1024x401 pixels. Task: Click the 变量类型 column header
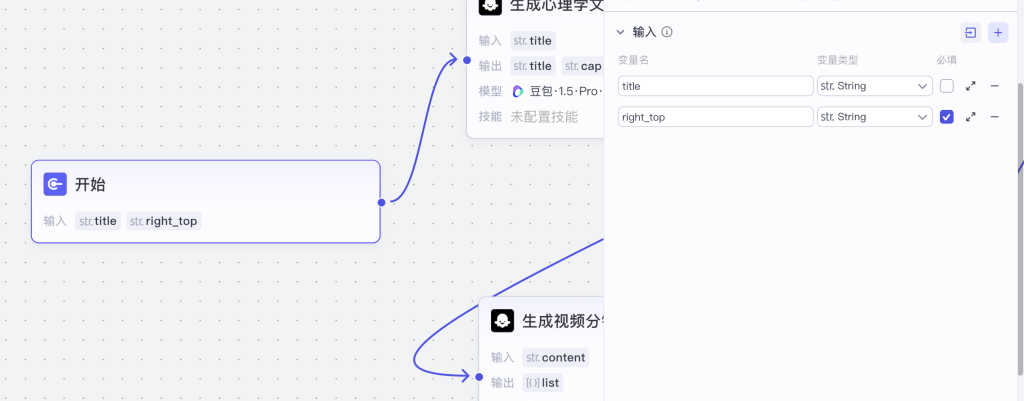pyautogui.click(x=837, y=60)
